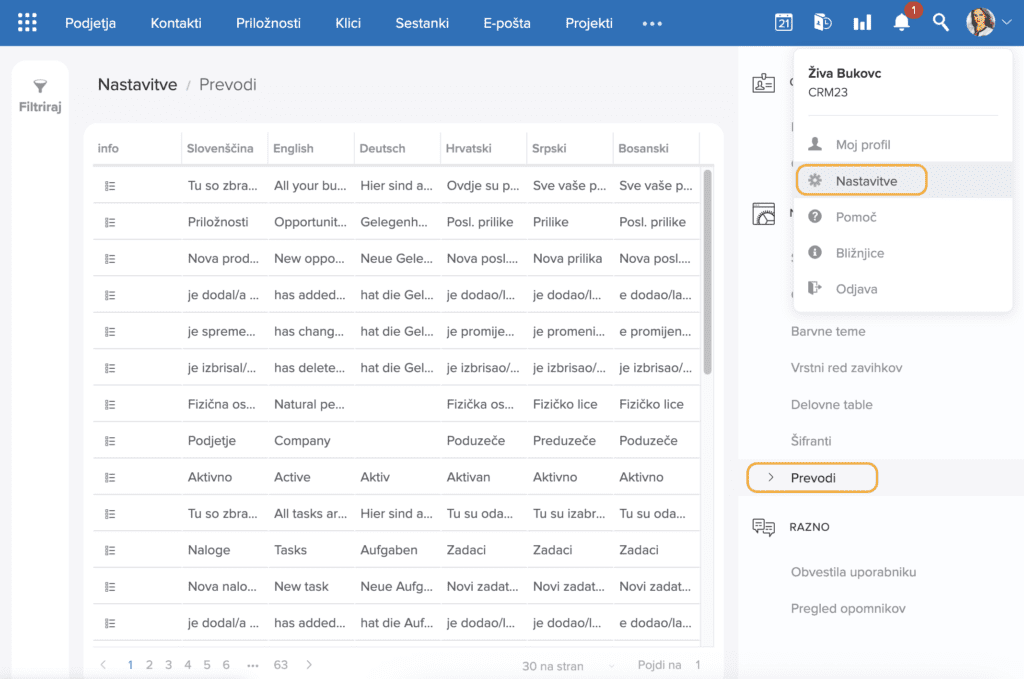
Task: Open the '30 na stran' page size dropdown
Action: click(x=568, y=665)
